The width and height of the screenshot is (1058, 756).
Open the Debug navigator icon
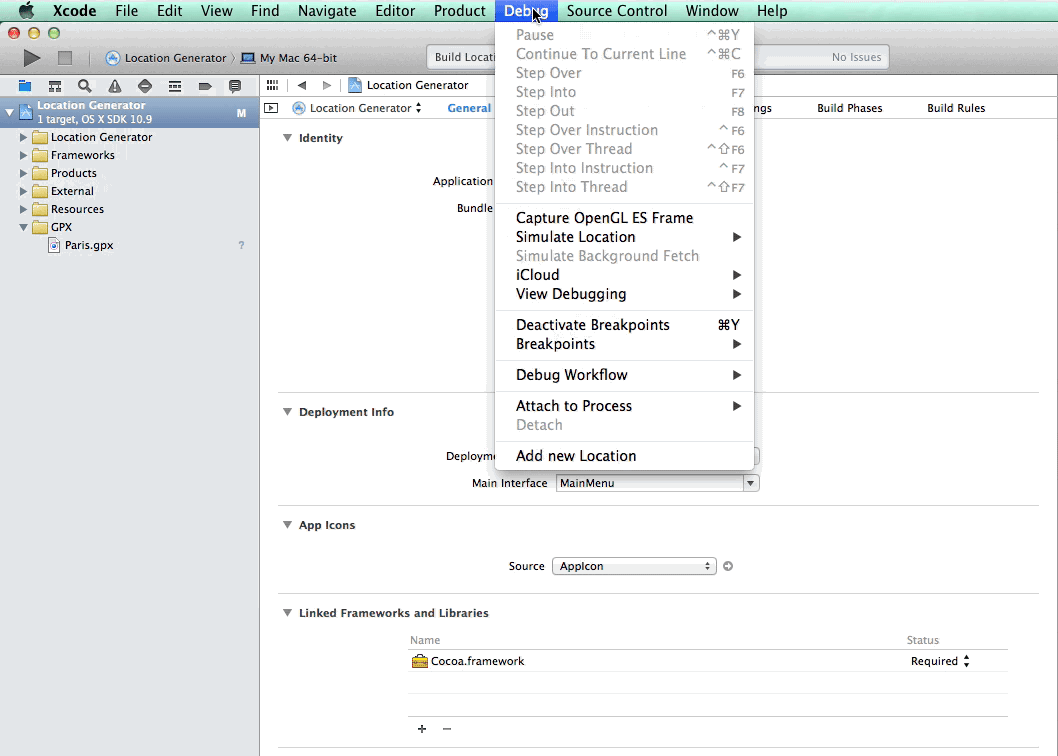tap(175, 86)
